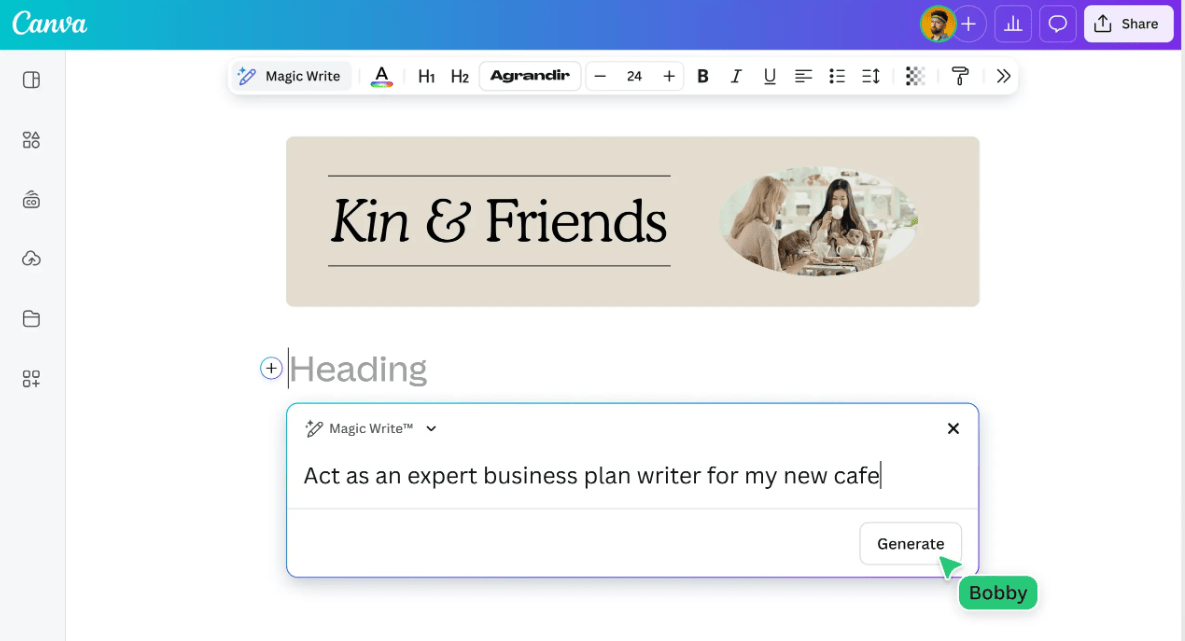Click the plus icon beside Heading

coord(271,368)
